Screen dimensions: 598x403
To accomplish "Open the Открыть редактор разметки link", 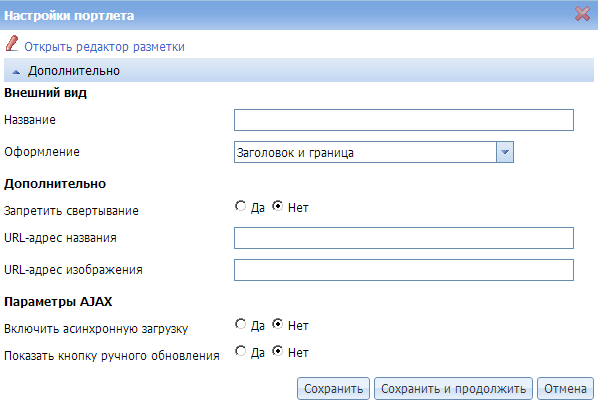I will point(104,47).
